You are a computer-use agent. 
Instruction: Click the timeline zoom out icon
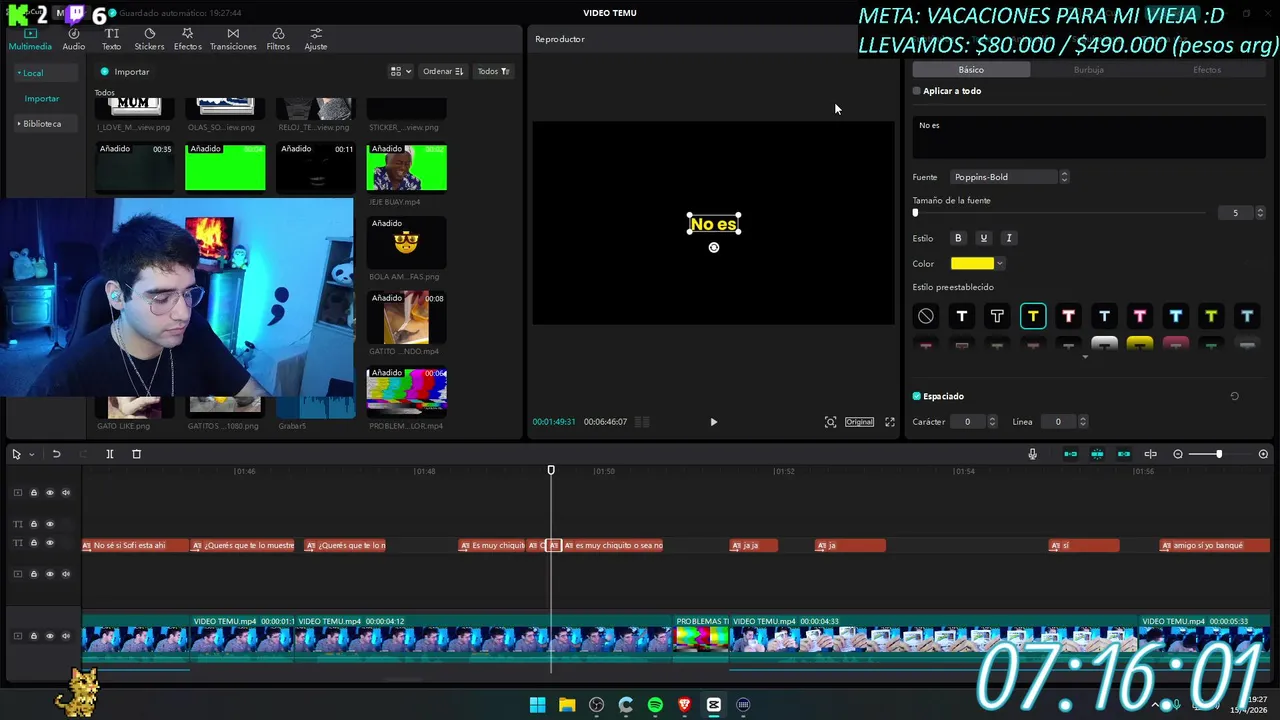(x=1178, y=454)
